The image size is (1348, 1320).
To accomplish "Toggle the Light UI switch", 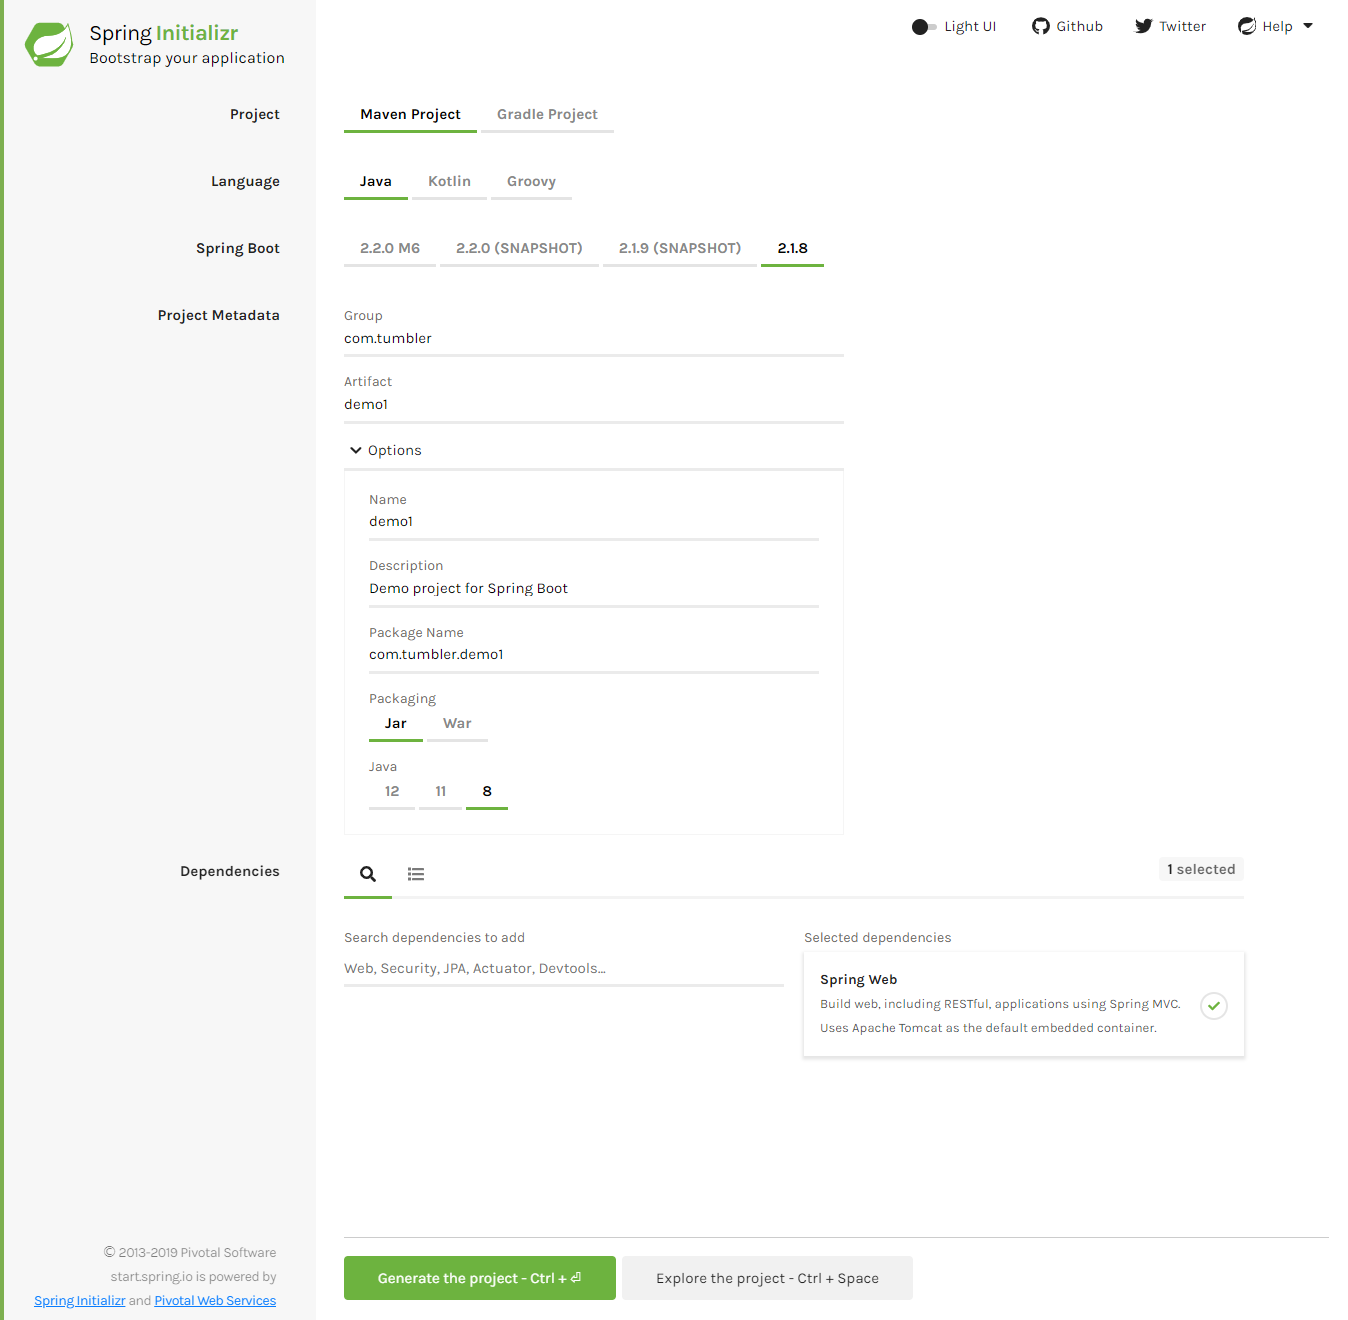I will click(923, 26).
